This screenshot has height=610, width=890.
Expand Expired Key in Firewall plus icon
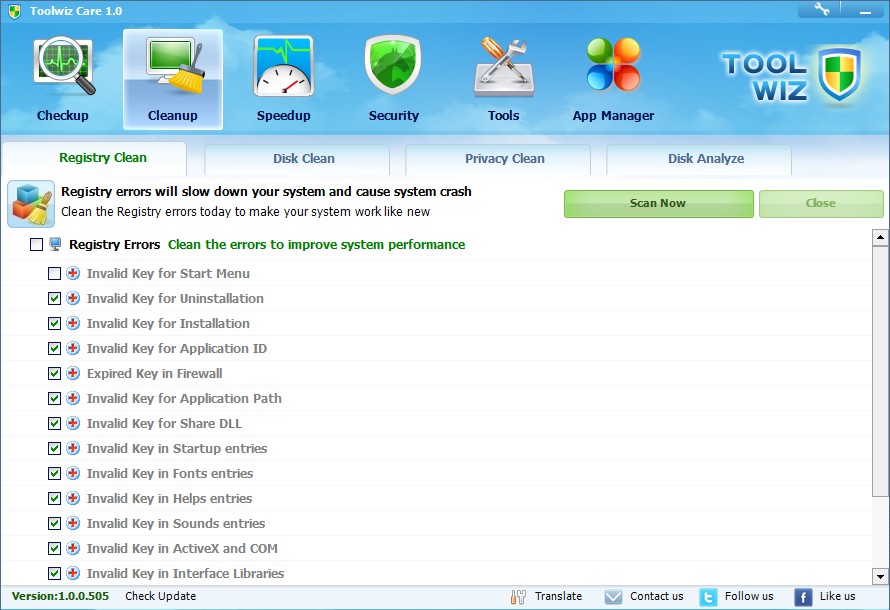coord(73,373)
